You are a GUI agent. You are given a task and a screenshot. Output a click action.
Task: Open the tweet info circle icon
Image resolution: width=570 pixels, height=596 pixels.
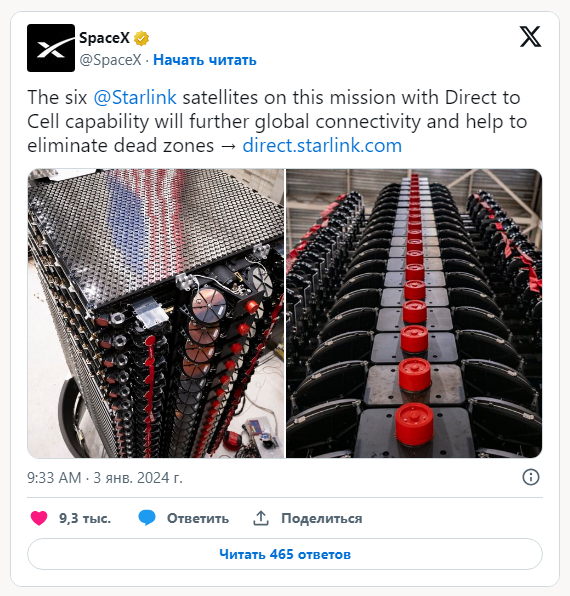[531, 477]
